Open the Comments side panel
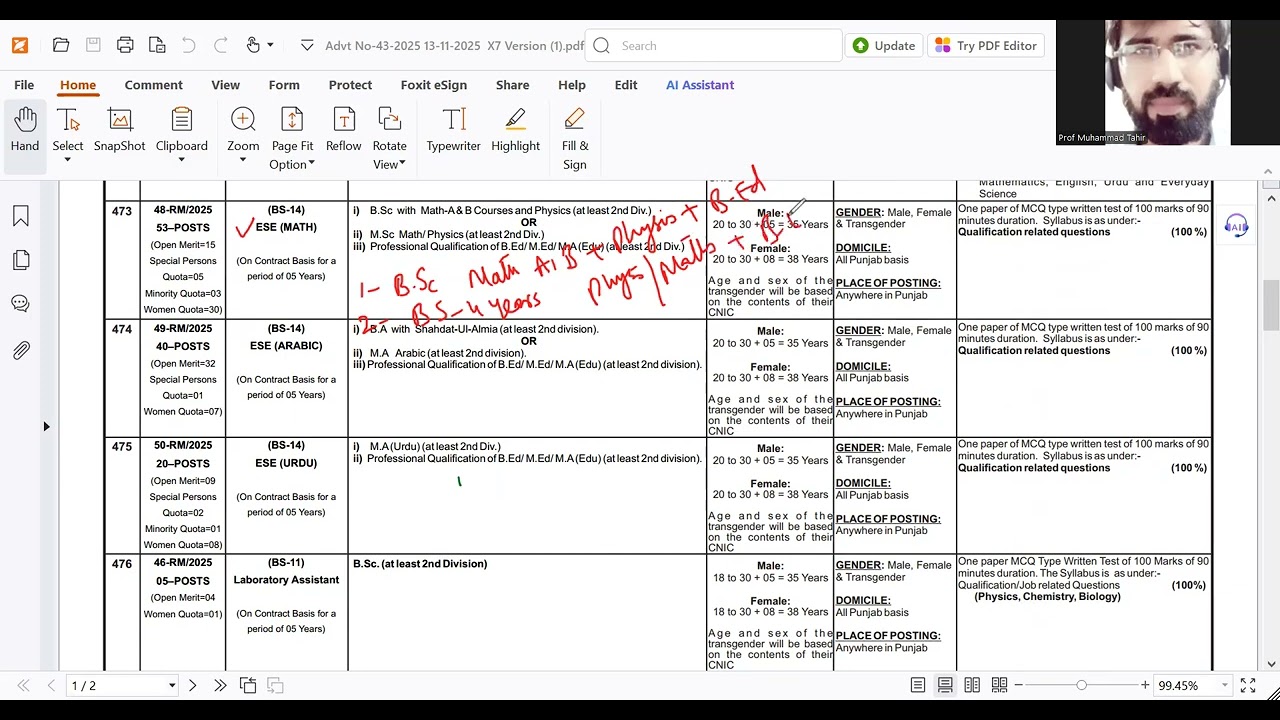This screenshot has width=1280, height=720. tap(21, 304)
